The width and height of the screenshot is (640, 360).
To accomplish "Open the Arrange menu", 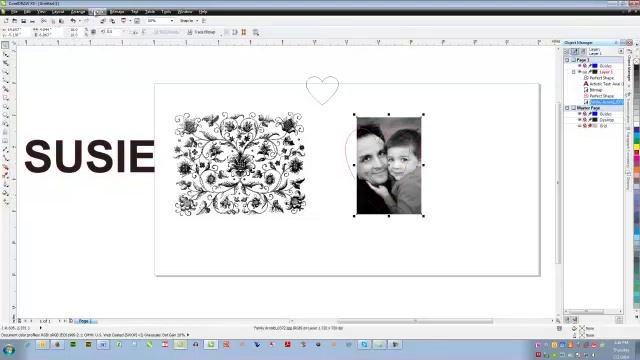I will pos(78,12).
